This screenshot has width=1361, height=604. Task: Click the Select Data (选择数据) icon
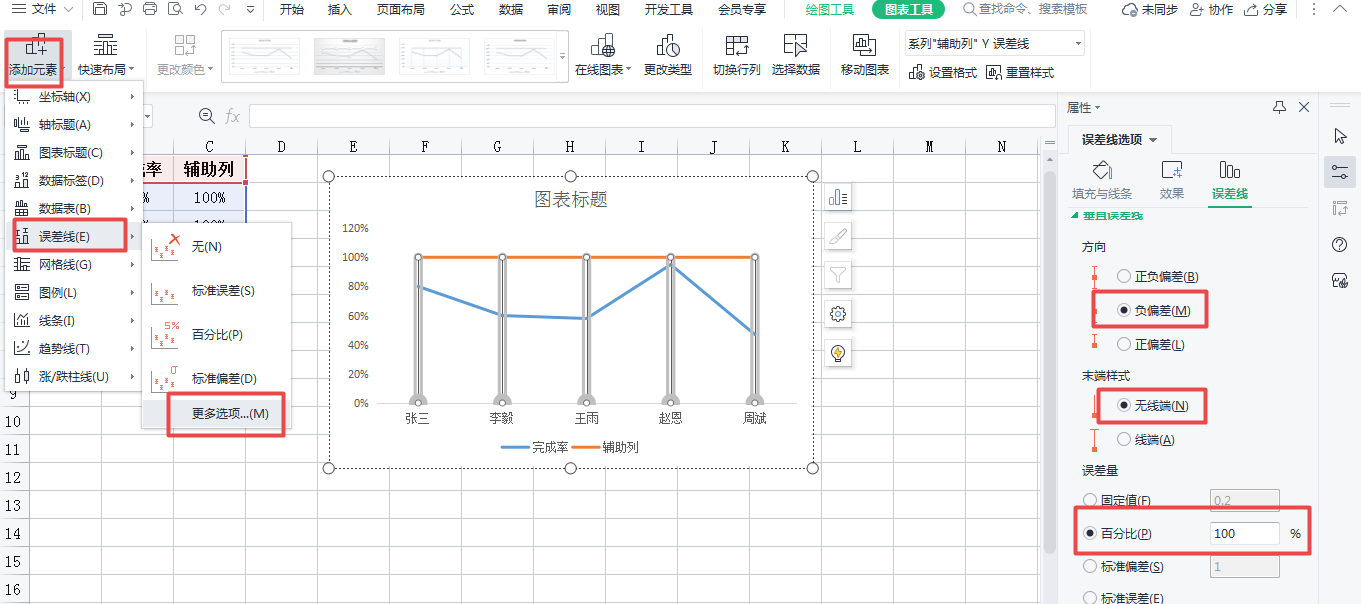pyautogui.click(x=796, y=46)
